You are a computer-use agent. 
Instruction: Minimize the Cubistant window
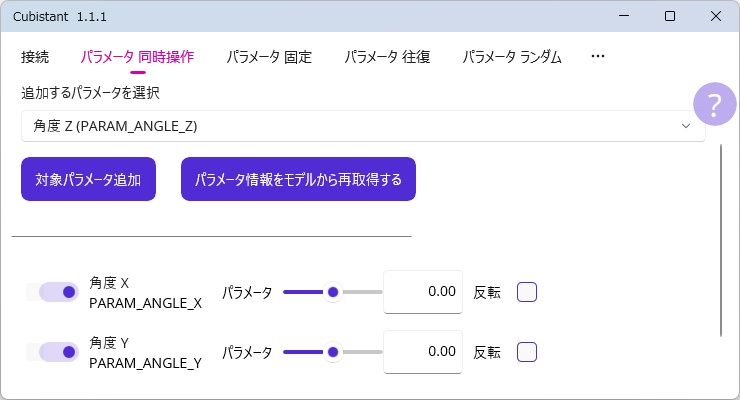click(623, 16)
